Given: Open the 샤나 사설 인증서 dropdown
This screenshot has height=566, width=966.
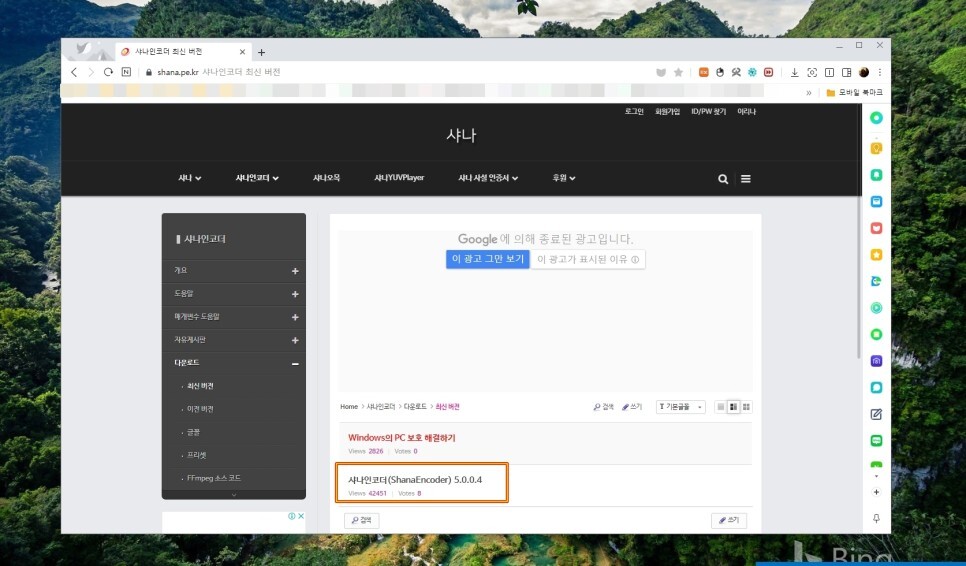Looking at the screenshot, I should pyautogui.click(x=488, y=178).
